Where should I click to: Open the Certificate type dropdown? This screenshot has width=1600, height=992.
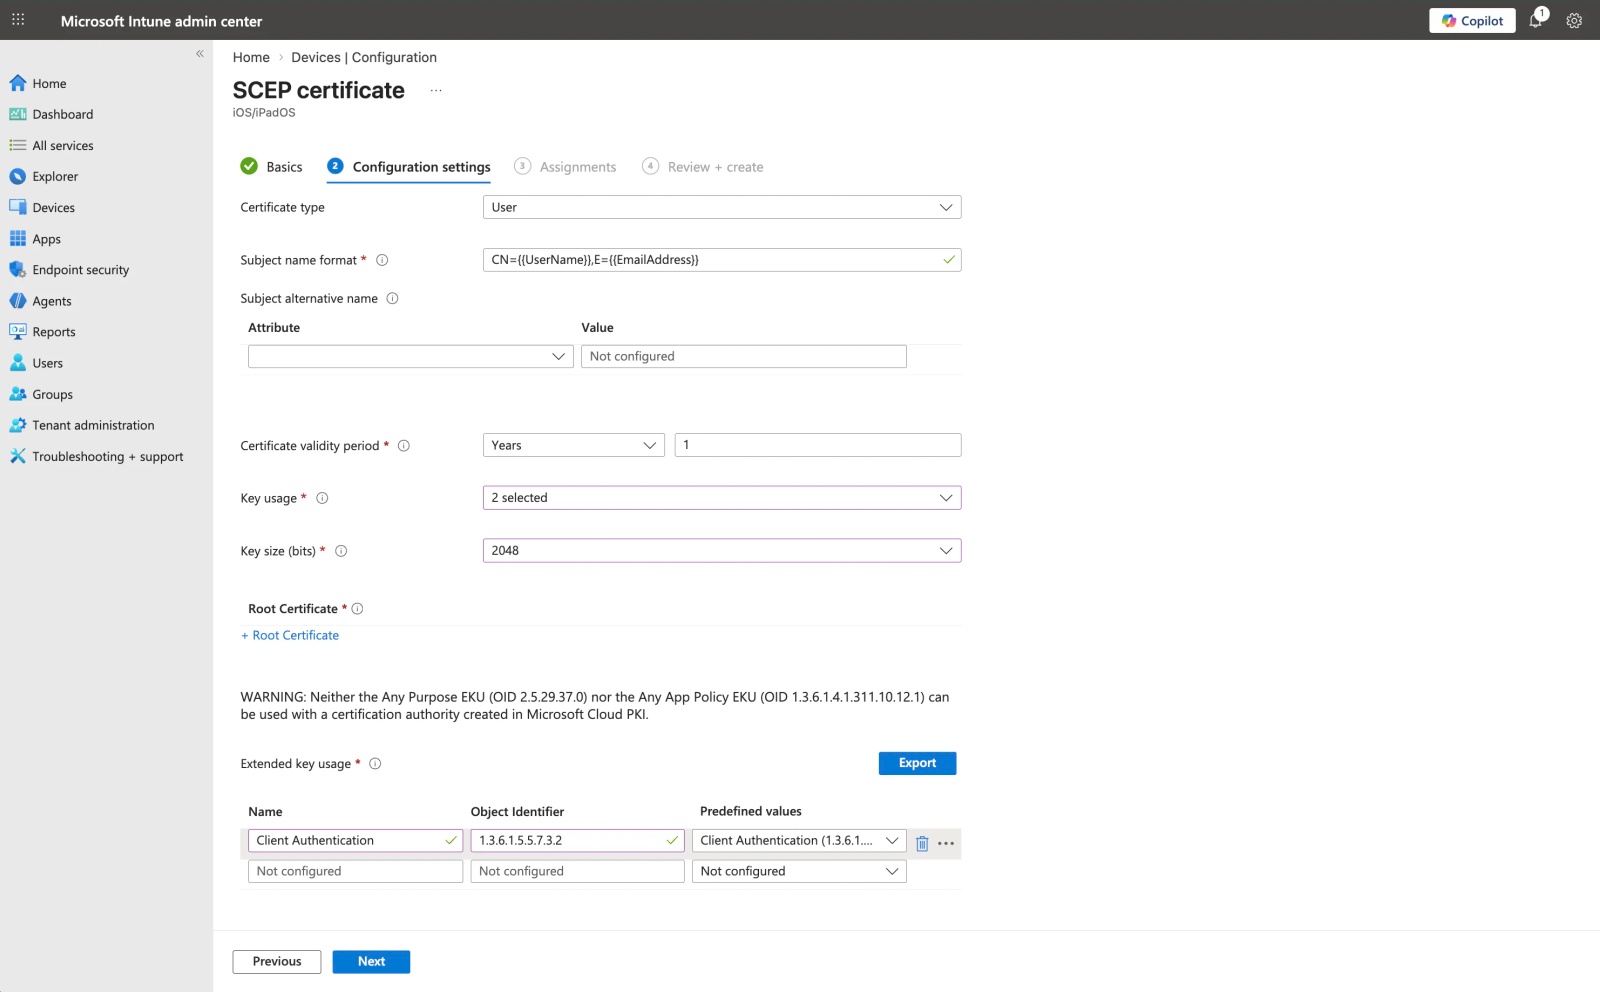pyautogui.click(x=722, y=207)
